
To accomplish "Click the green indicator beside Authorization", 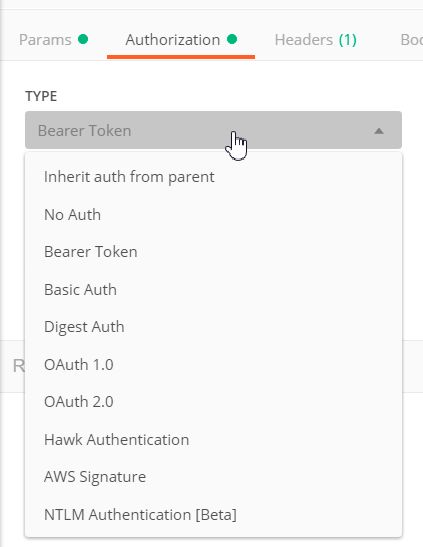I will click(232, 39).
